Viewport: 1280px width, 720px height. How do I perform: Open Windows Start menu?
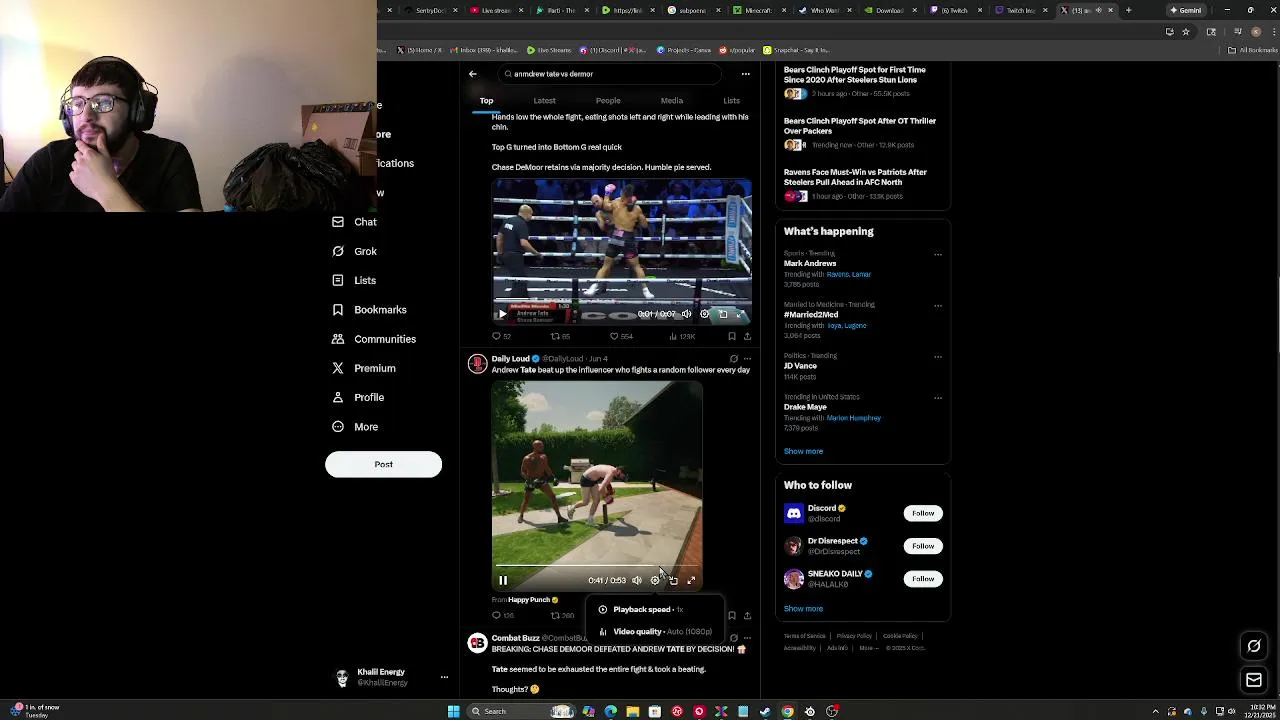454,711
